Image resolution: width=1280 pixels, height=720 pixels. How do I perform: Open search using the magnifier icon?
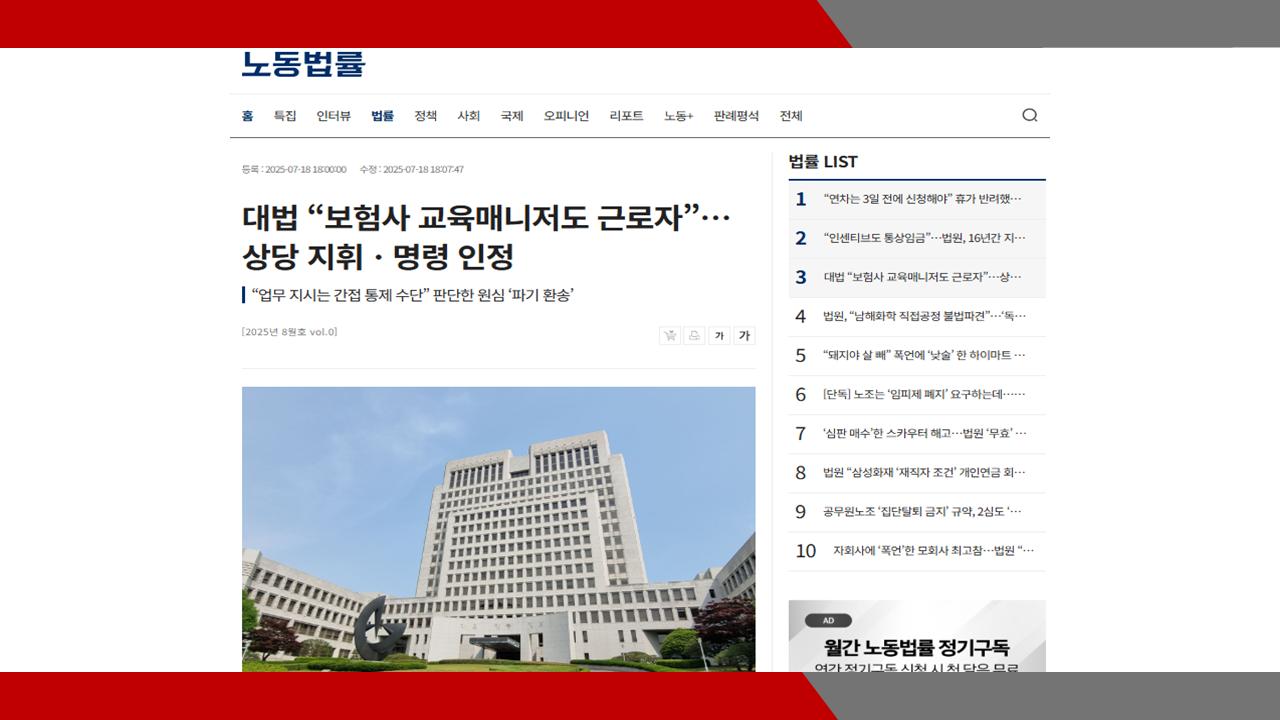point(1030,115)
